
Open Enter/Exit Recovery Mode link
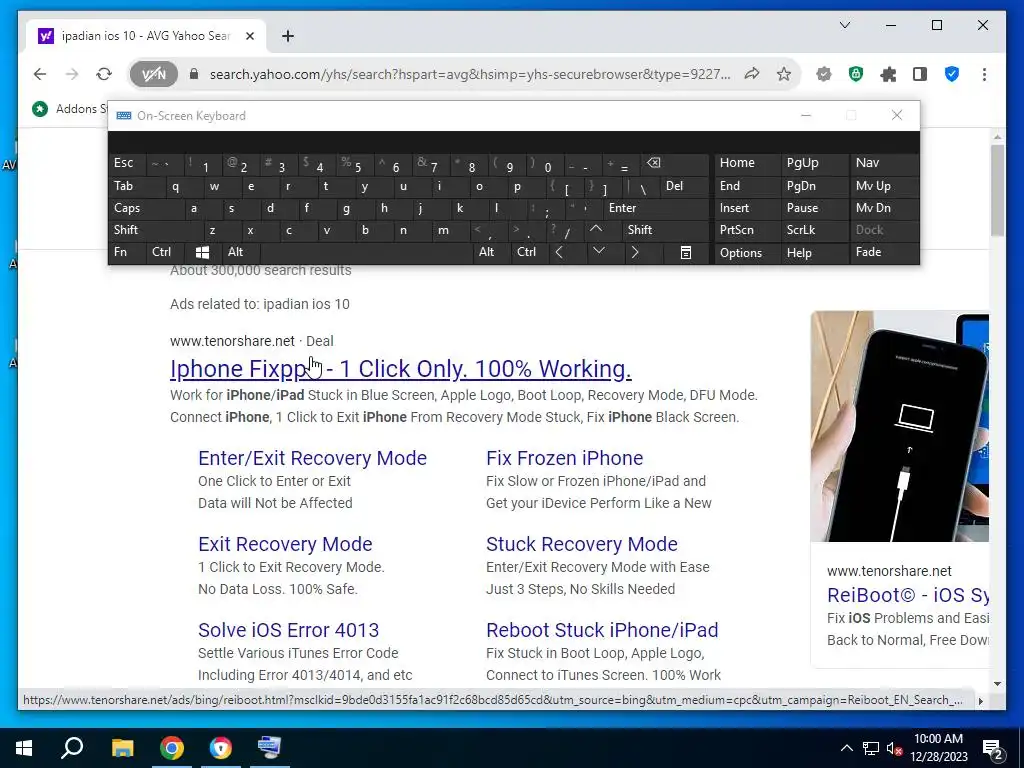tap(312, 458)
